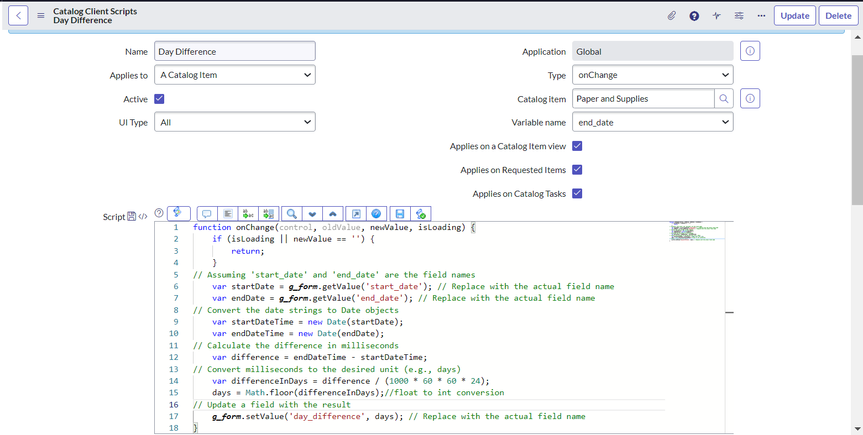The height and width of the screenshot is (435, 863).
Task: Click the Replace toolbar icon
Action: coord(248,214)
